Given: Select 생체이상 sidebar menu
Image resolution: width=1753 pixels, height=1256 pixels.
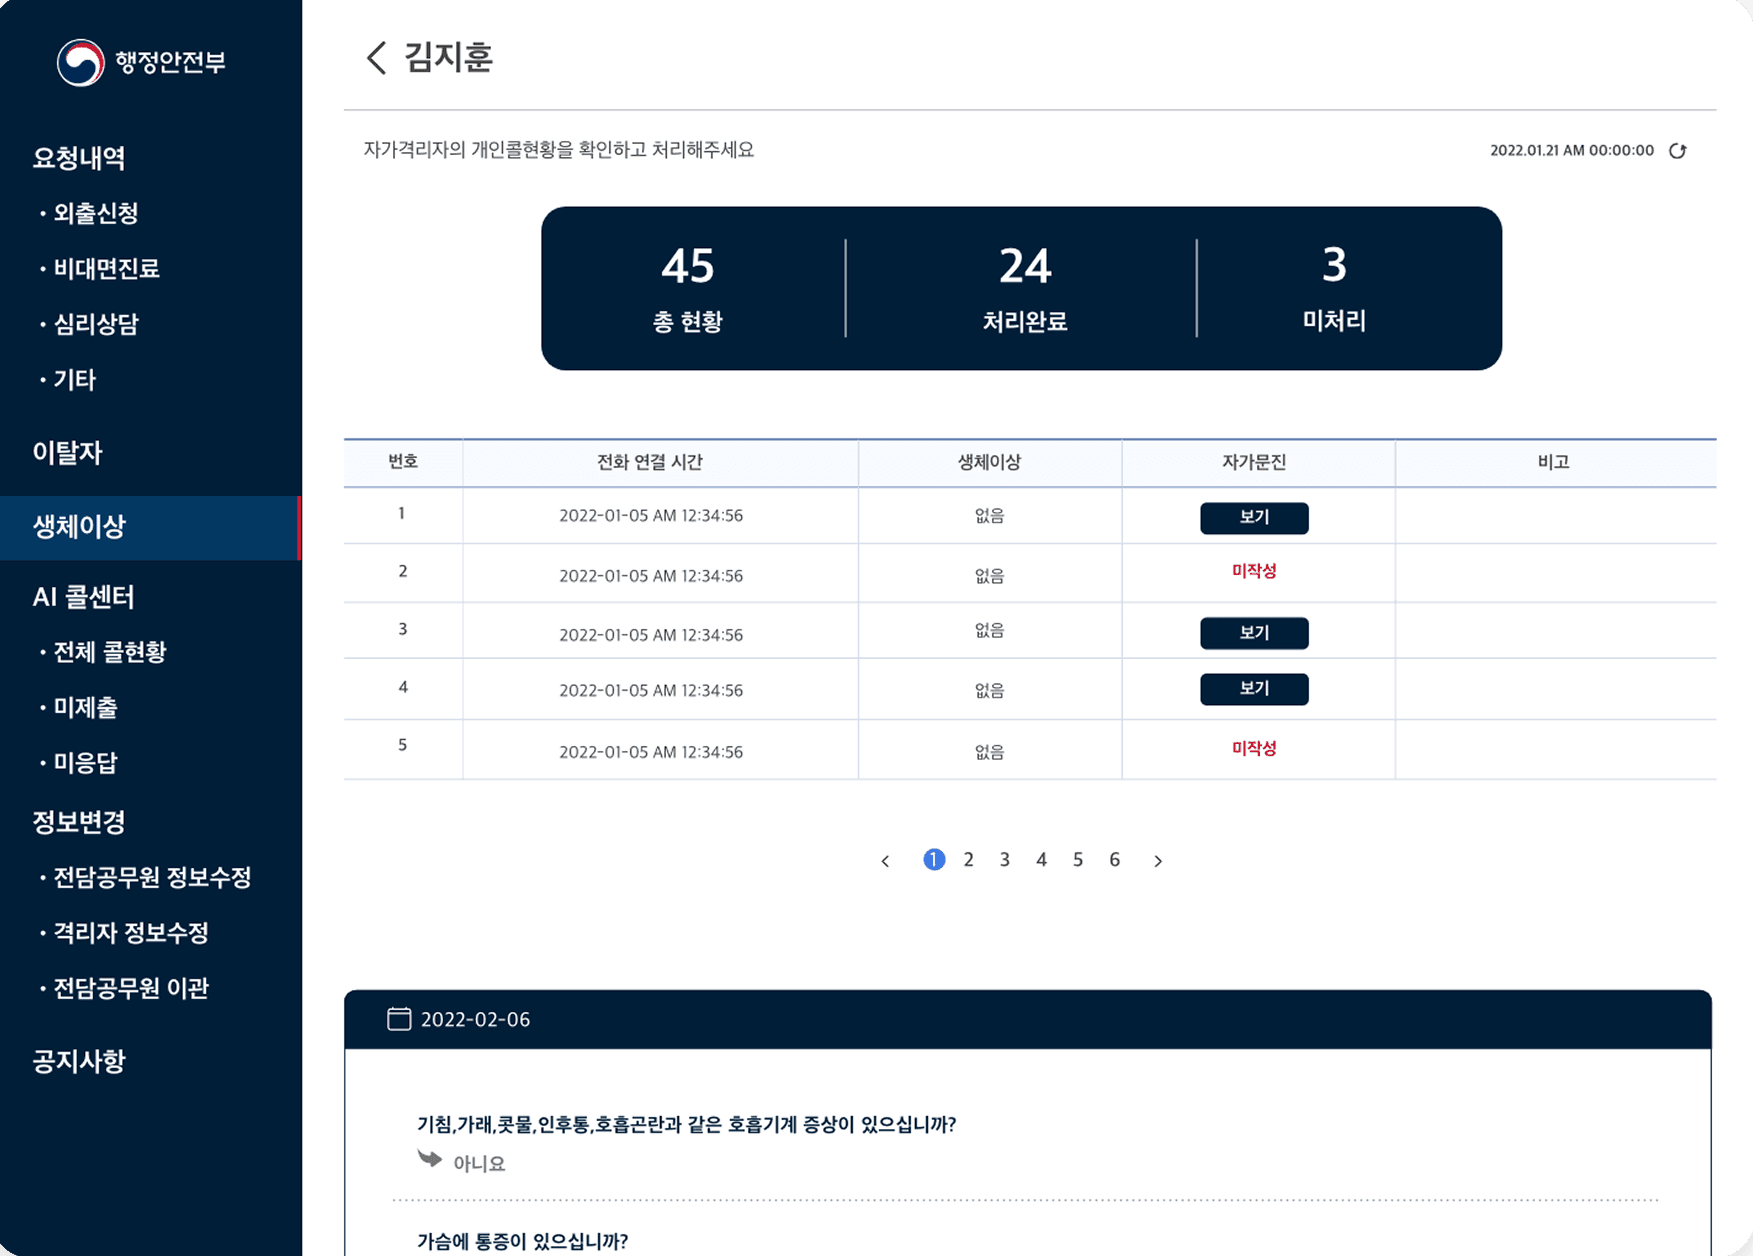Looking at the screenshot, I should click(x=80, y=527).
